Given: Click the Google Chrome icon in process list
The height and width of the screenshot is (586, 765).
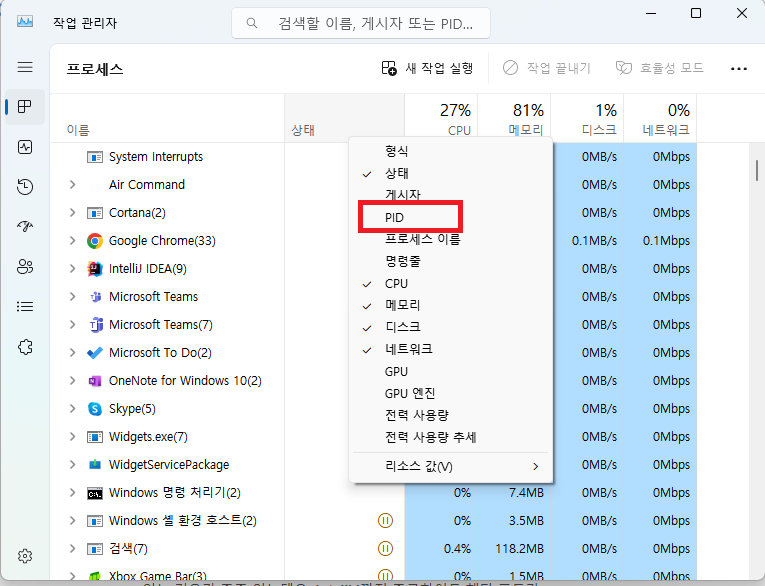Looking at the screenshot, I should 95,241.
